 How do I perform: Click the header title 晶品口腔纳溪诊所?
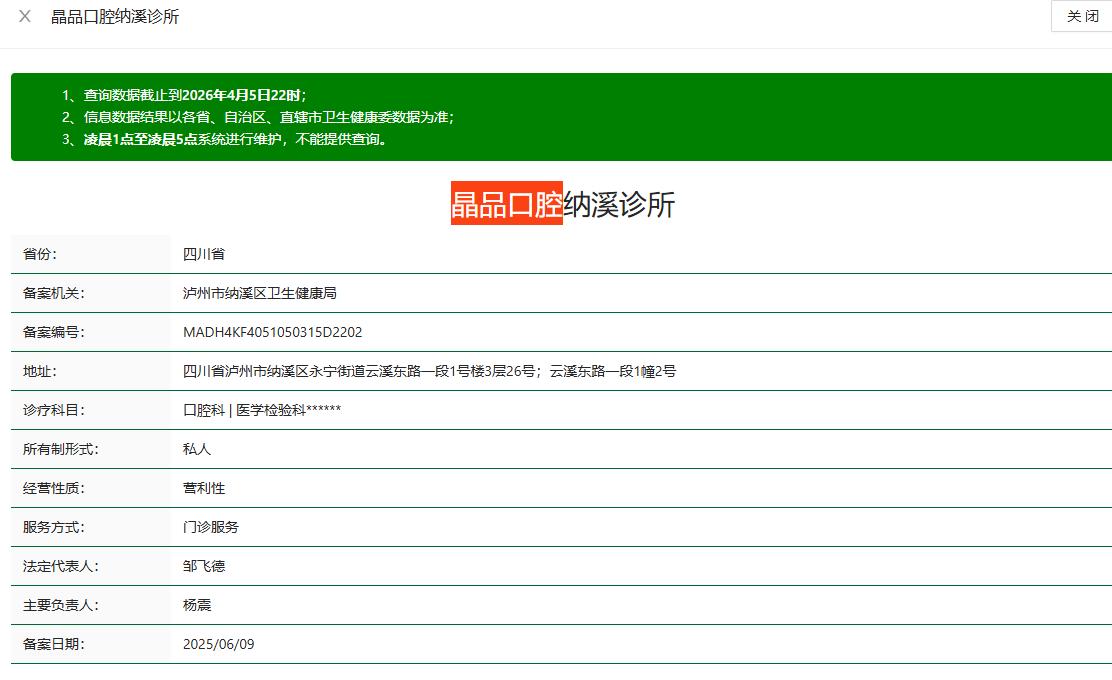pos(115,17)
